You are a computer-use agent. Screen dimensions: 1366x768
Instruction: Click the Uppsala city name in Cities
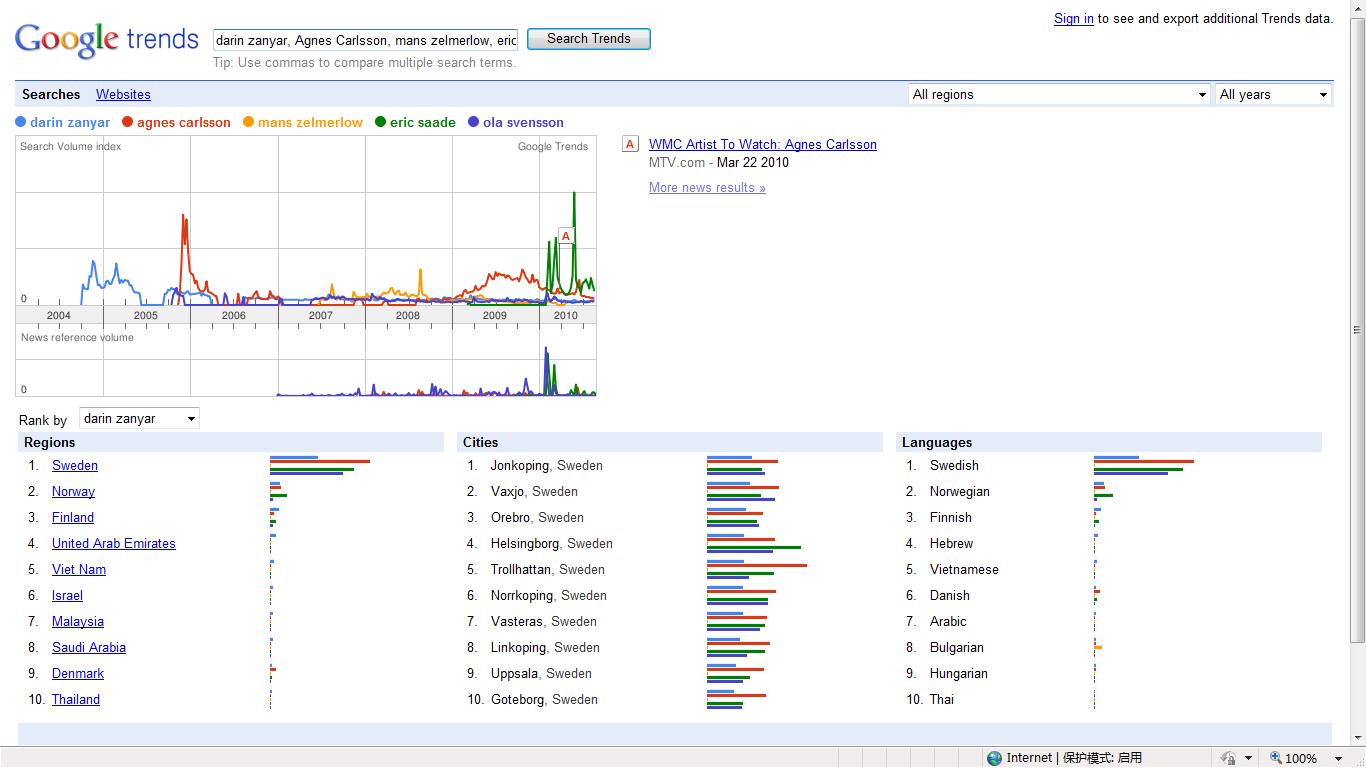(514, 673)
